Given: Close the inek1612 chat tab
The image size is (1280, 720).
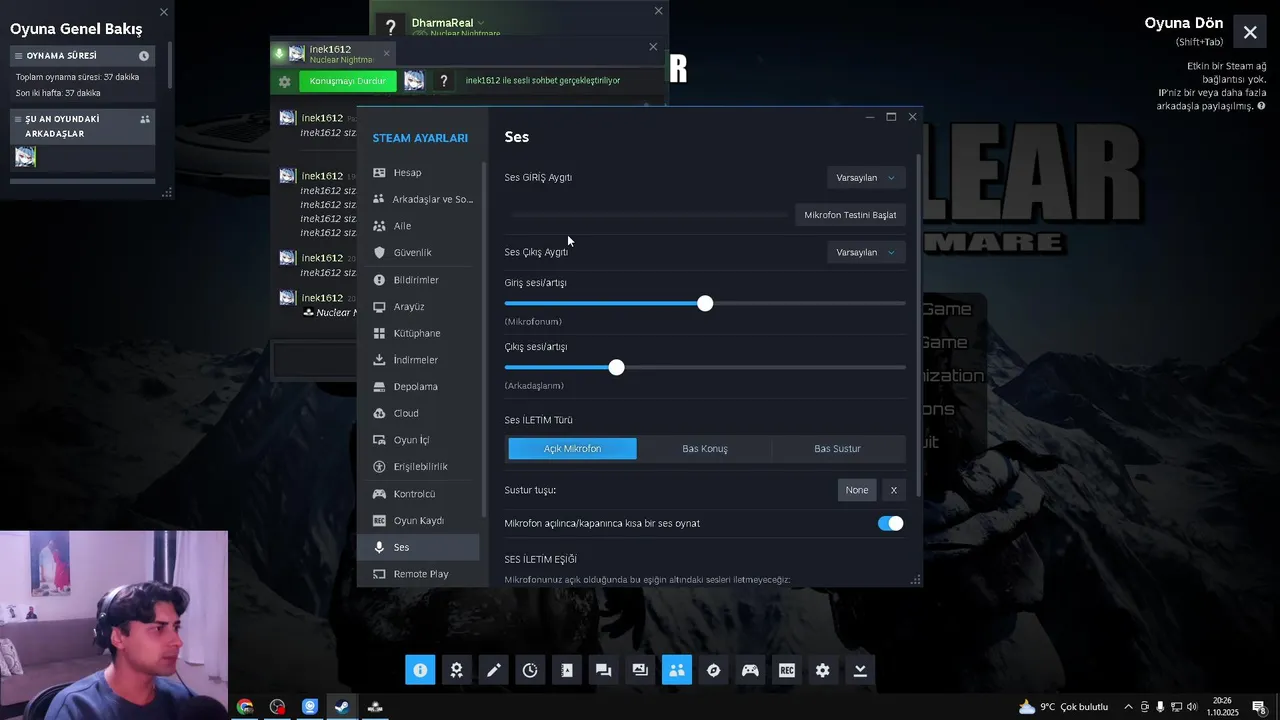Looking at the screenshot, I should 387,53.
